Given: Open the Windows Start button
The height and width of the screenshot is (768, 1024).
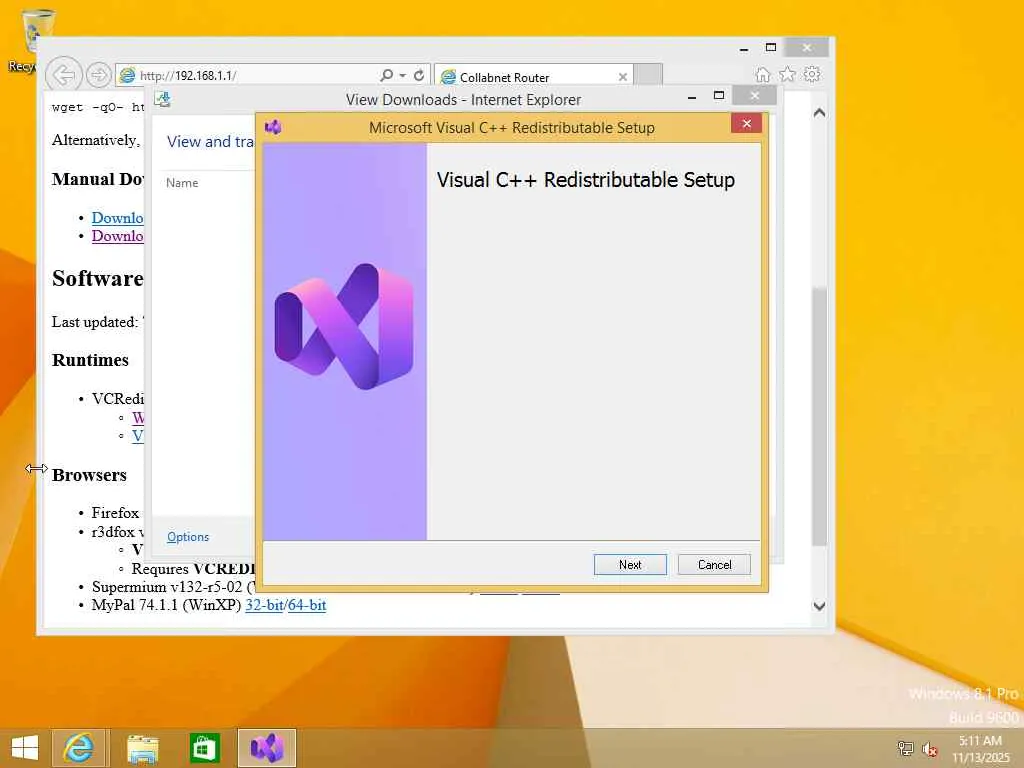Looking at the screenshot, I should pyautogui.click(x=25, y=748).
